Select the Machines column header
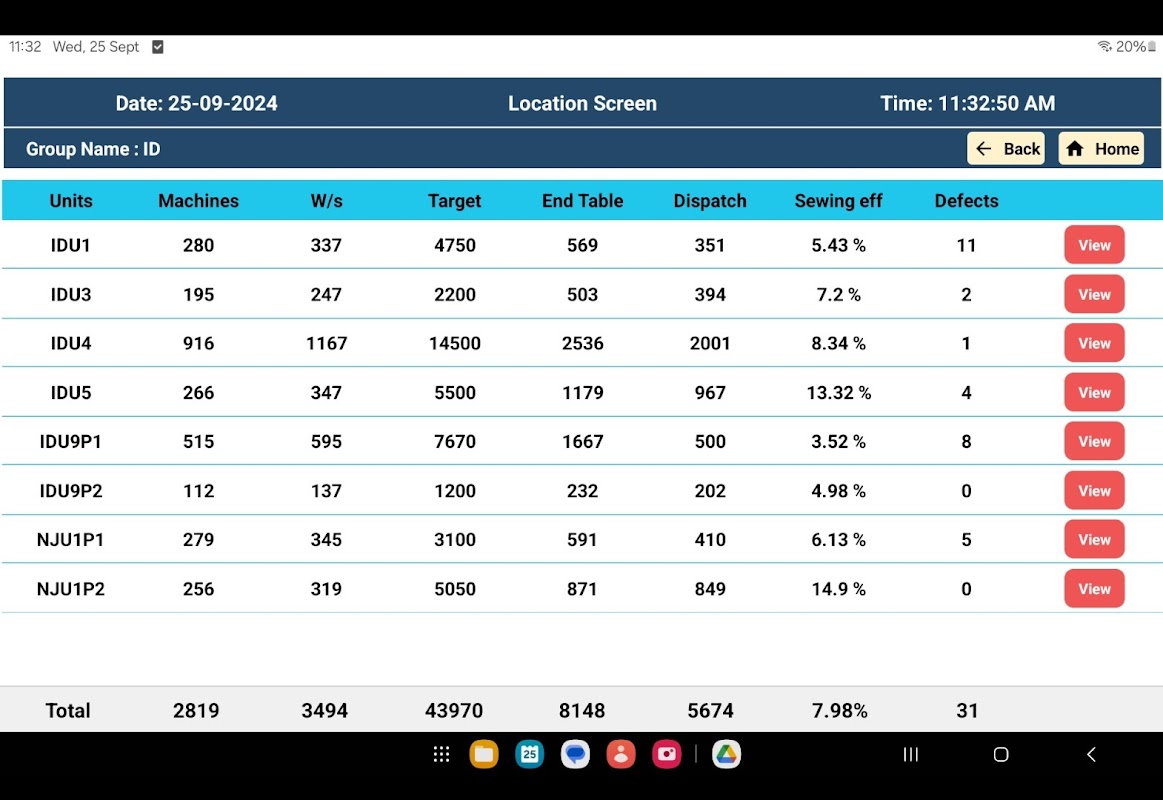This screenshot has height=800, width=1163. click(198, 201)
